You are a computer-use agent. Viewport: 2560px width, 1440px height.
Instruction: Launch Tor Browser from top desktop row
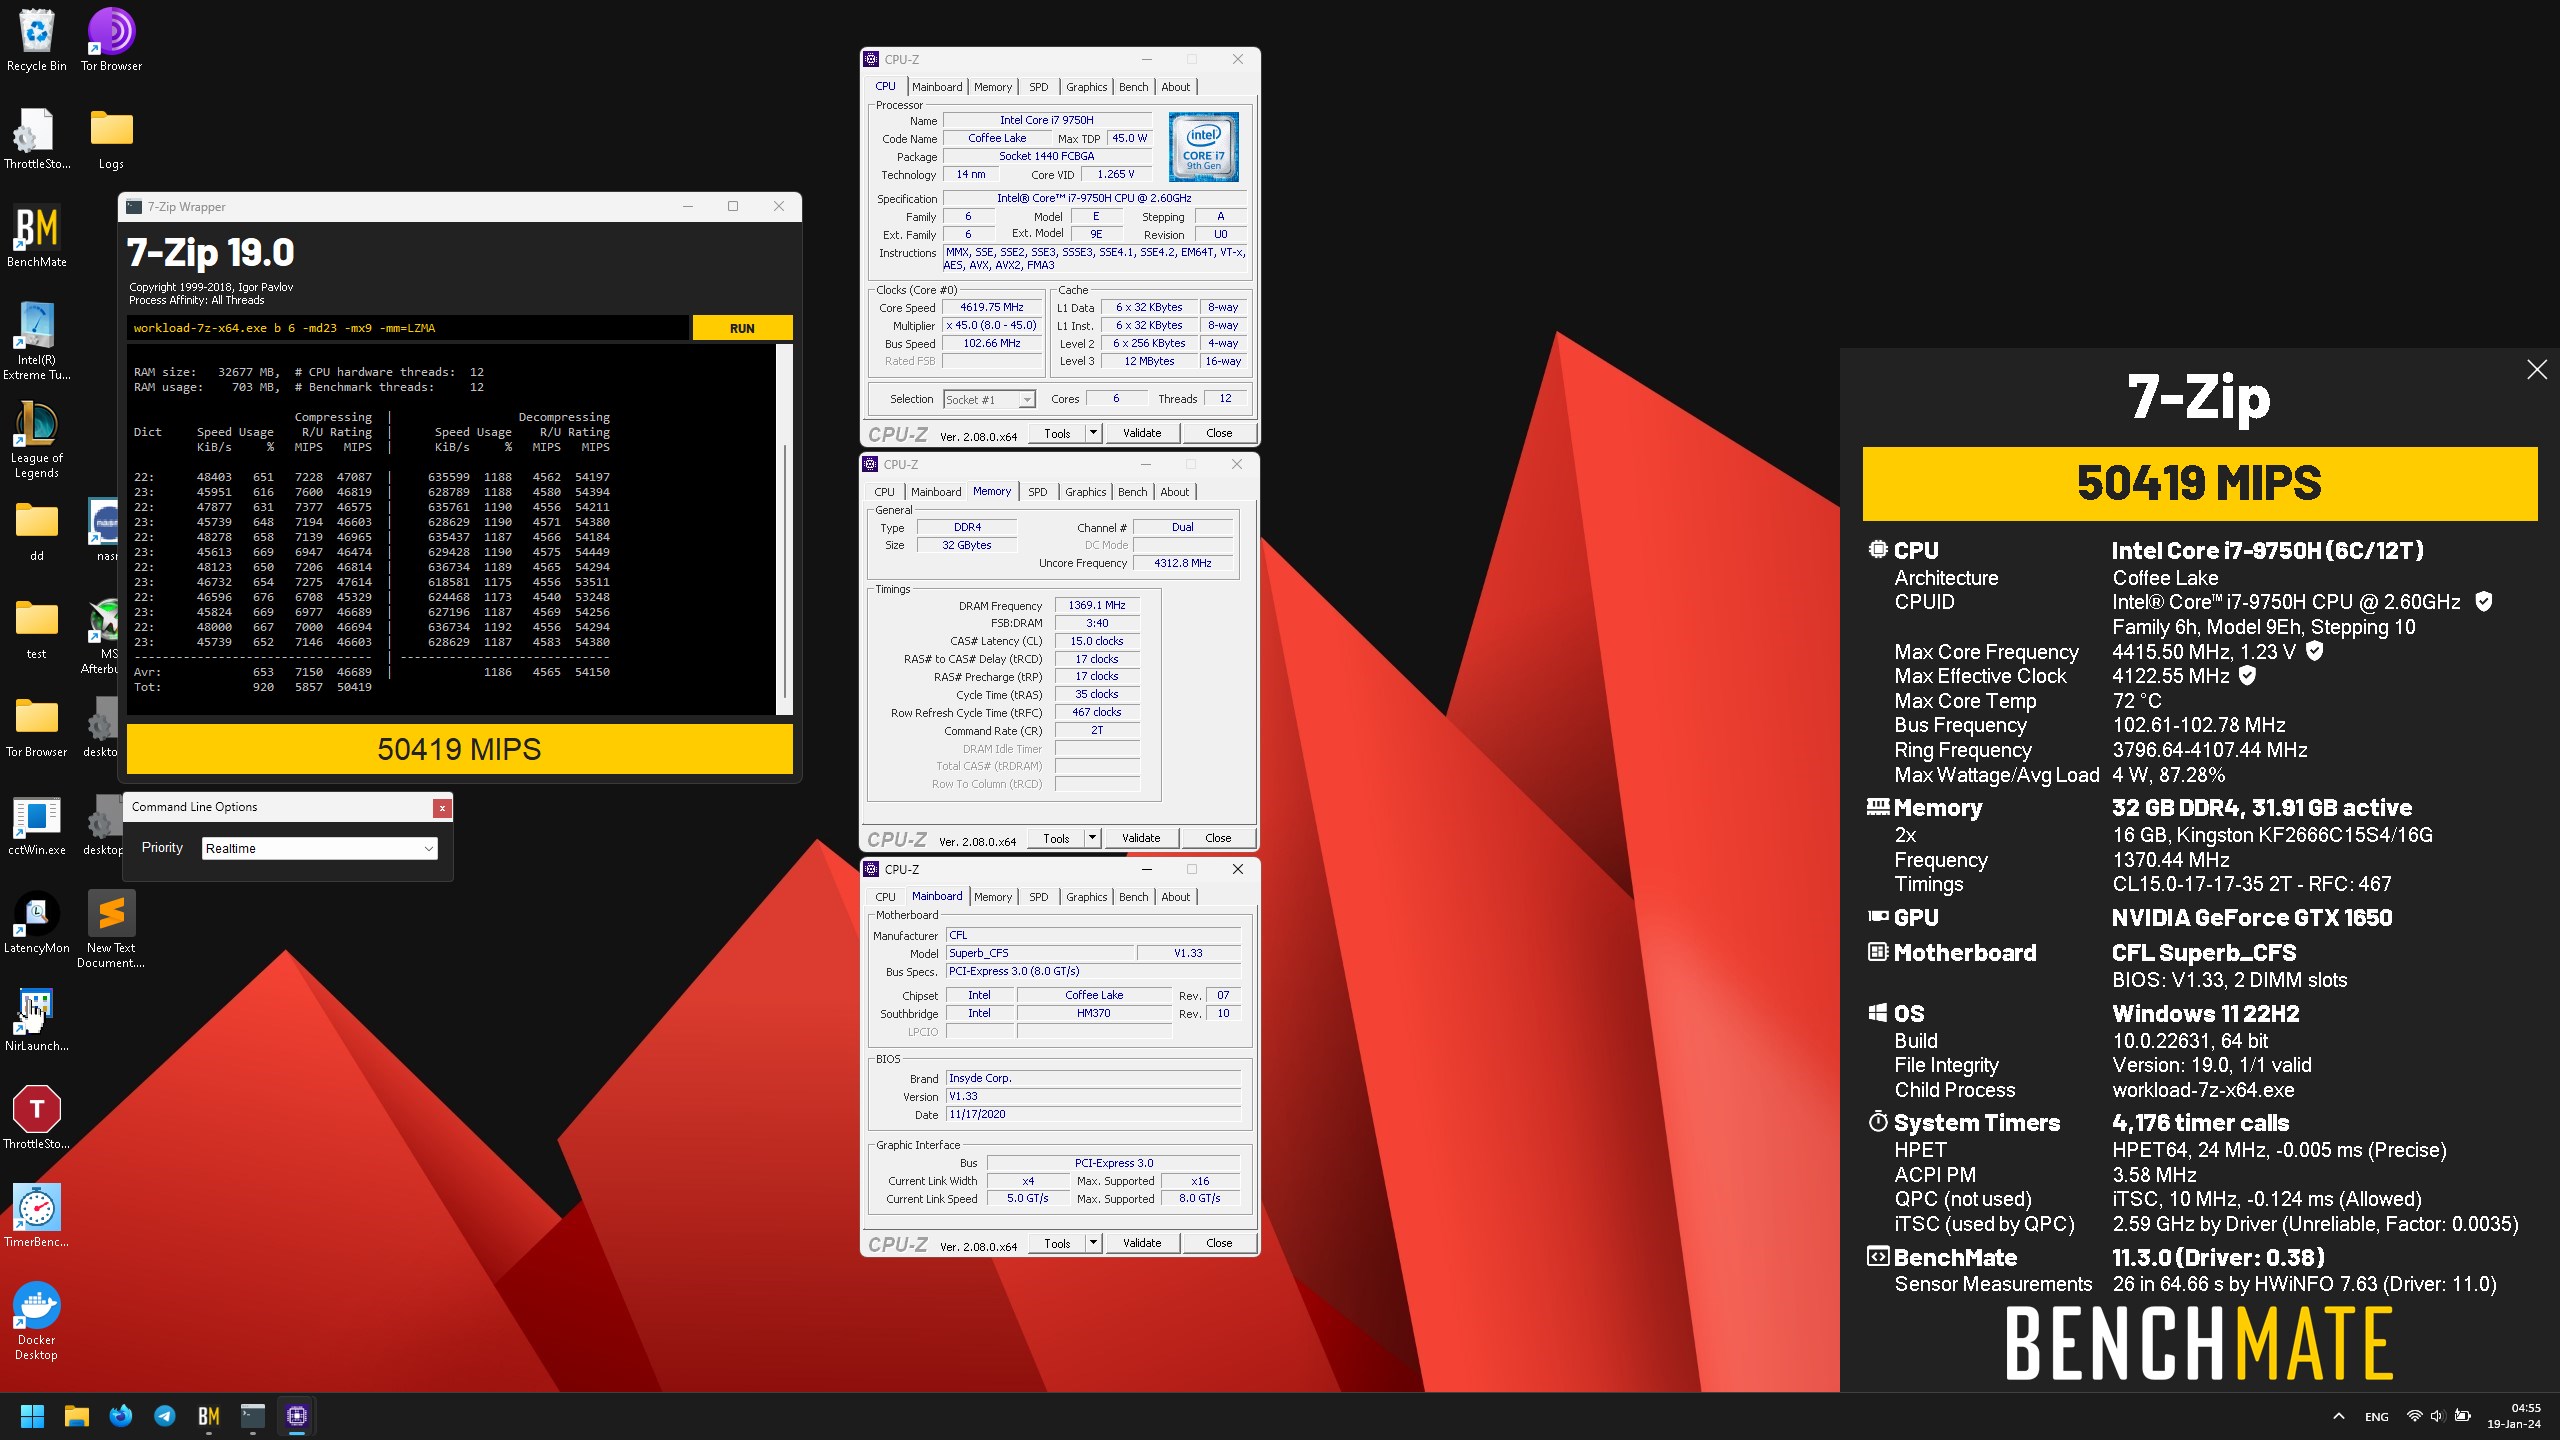[111, 40]
